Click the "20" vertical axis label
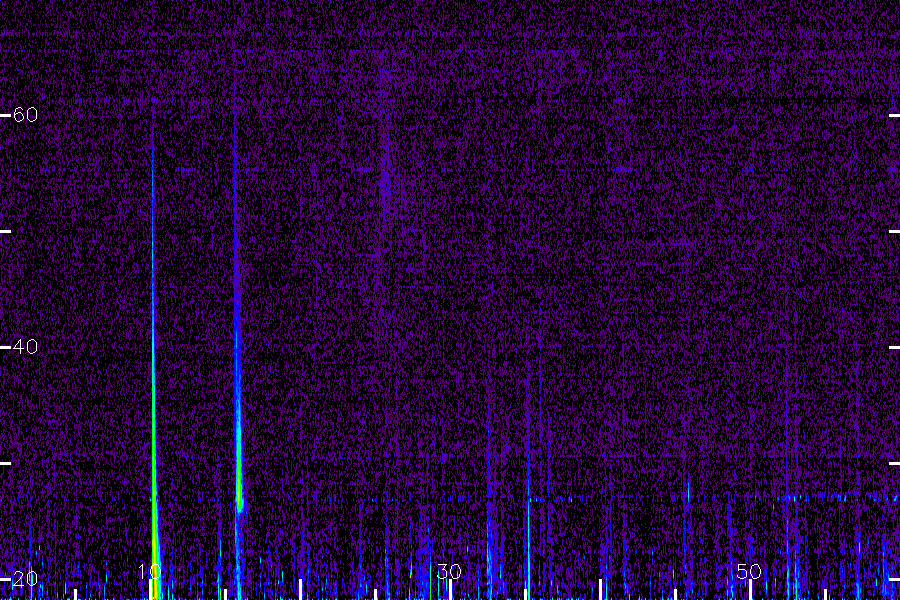 [x=25, y=579]
